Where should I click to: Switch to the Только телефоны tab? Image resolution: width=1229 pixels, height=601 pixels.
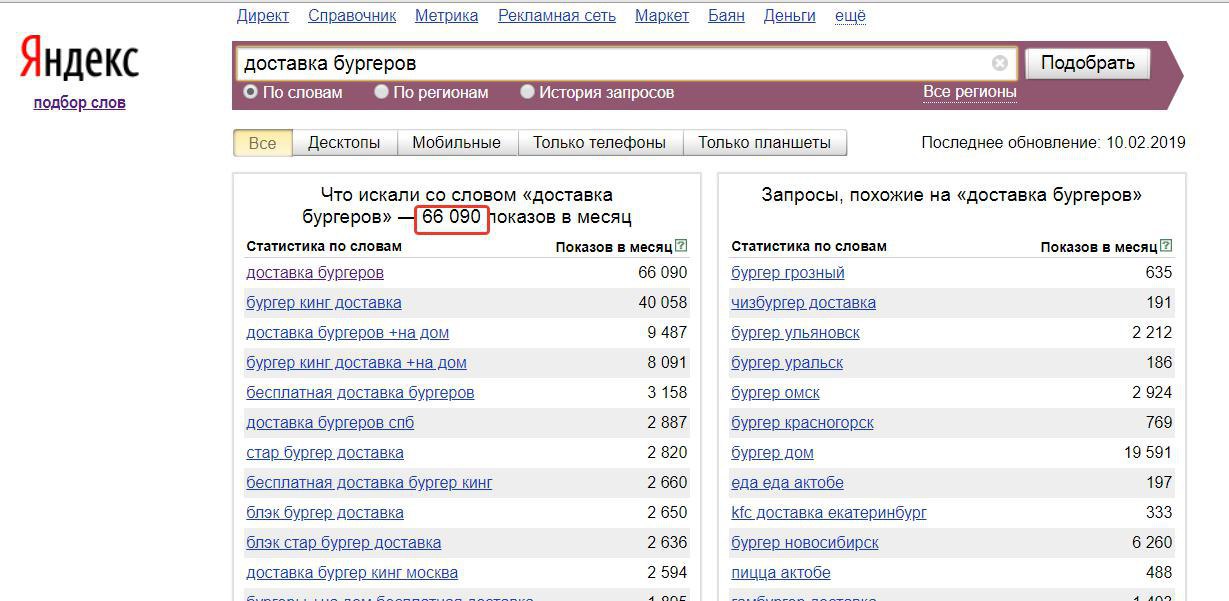pyautogui.click(x=599, y=143)
